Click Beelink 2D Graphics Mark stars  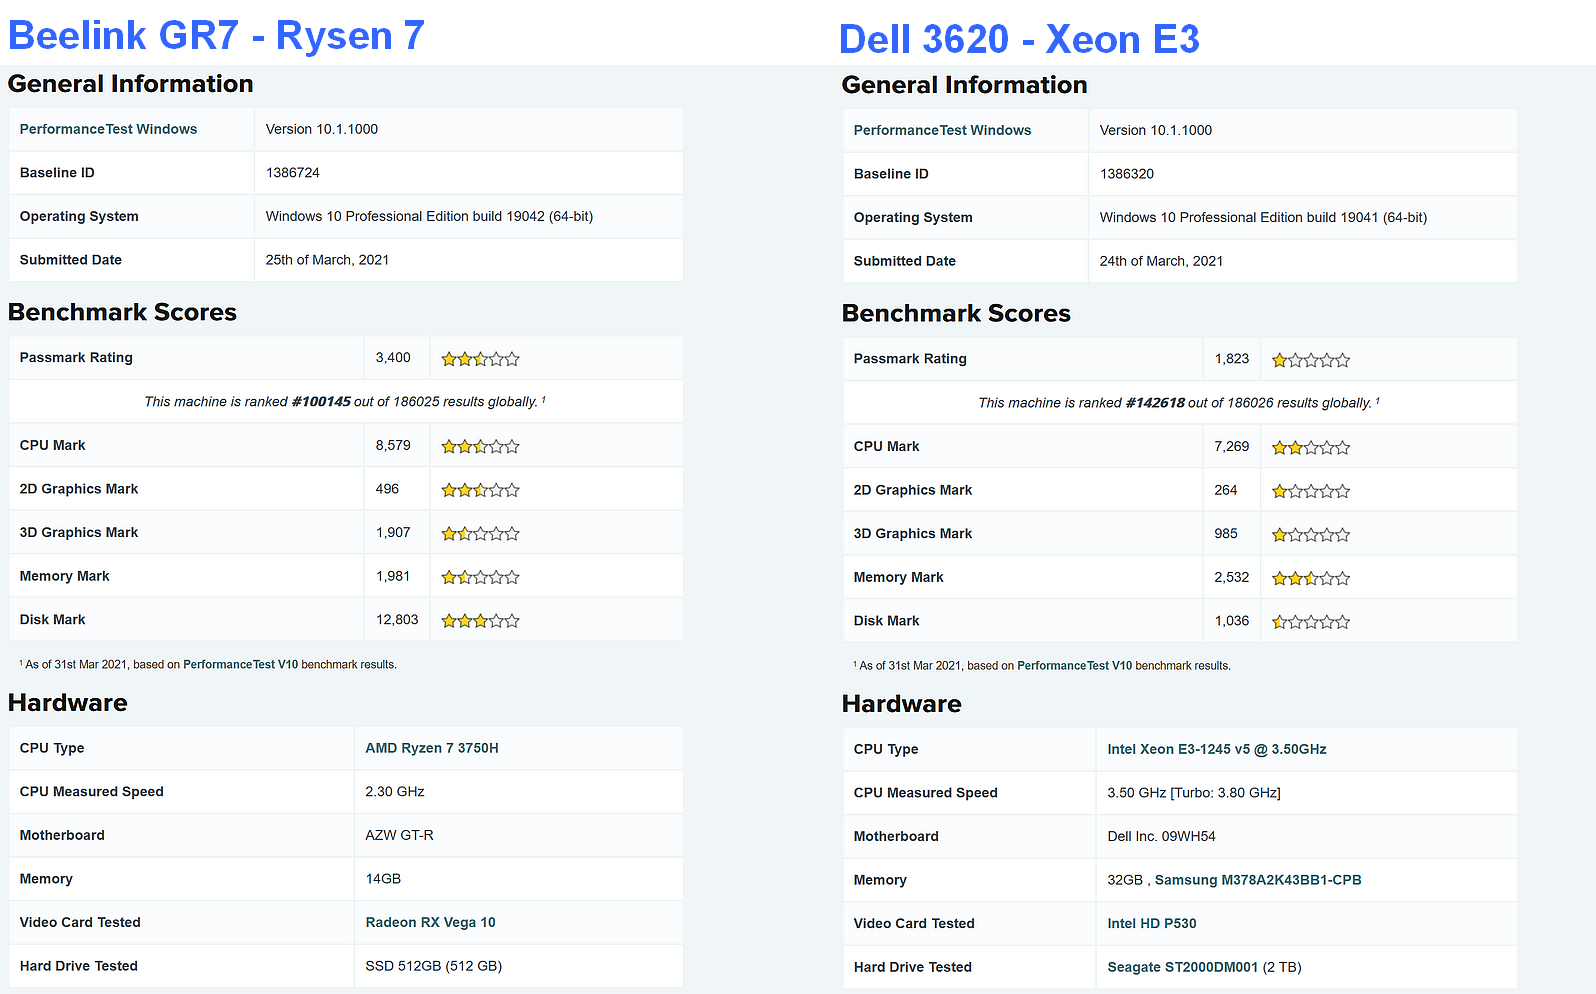(481, 489)
